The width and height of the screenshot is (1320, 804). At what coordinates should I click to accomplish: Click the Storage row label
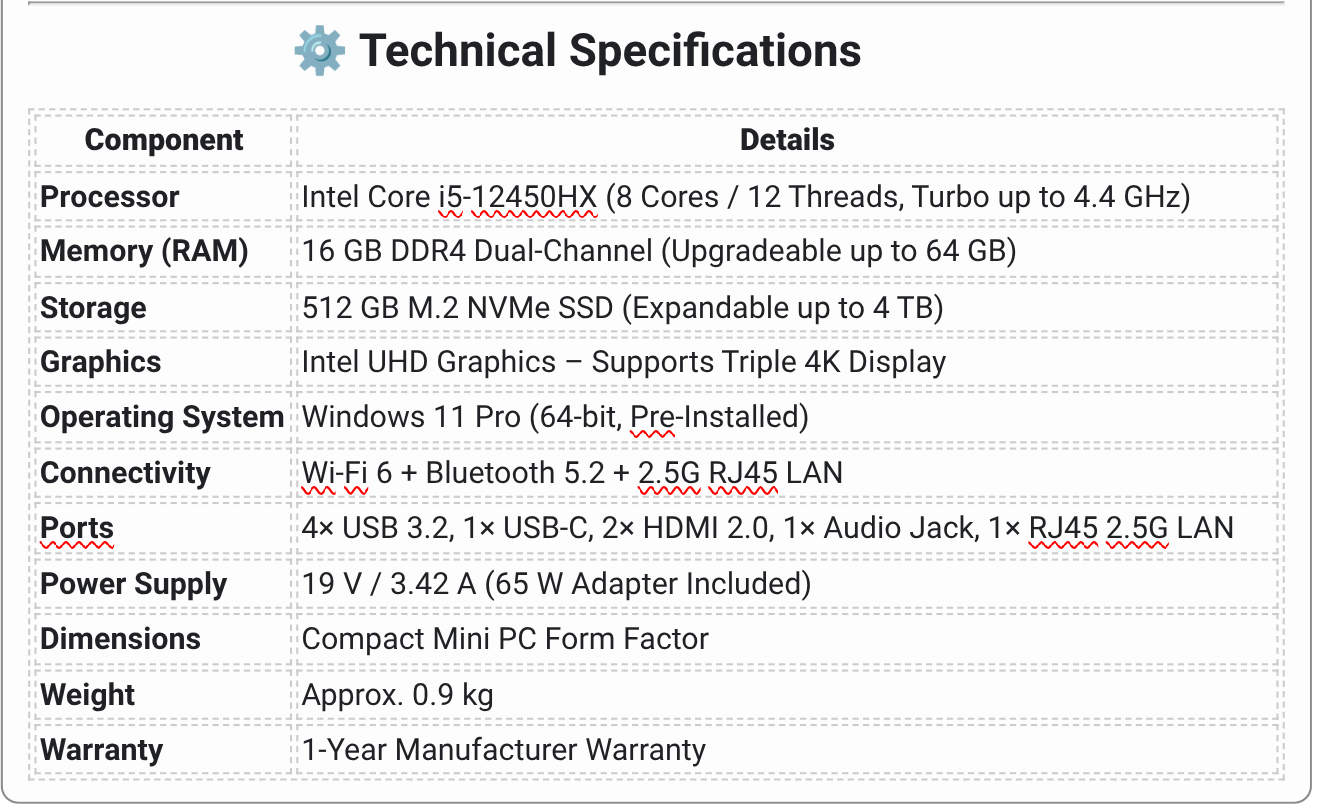click(x=93, y=308)
